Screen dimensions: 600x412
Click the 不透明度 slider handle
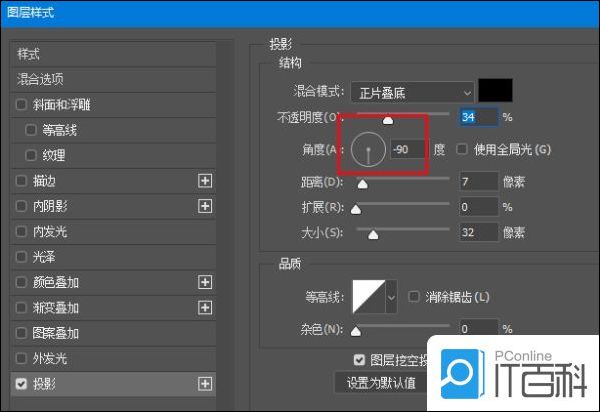tap(388, 121)
